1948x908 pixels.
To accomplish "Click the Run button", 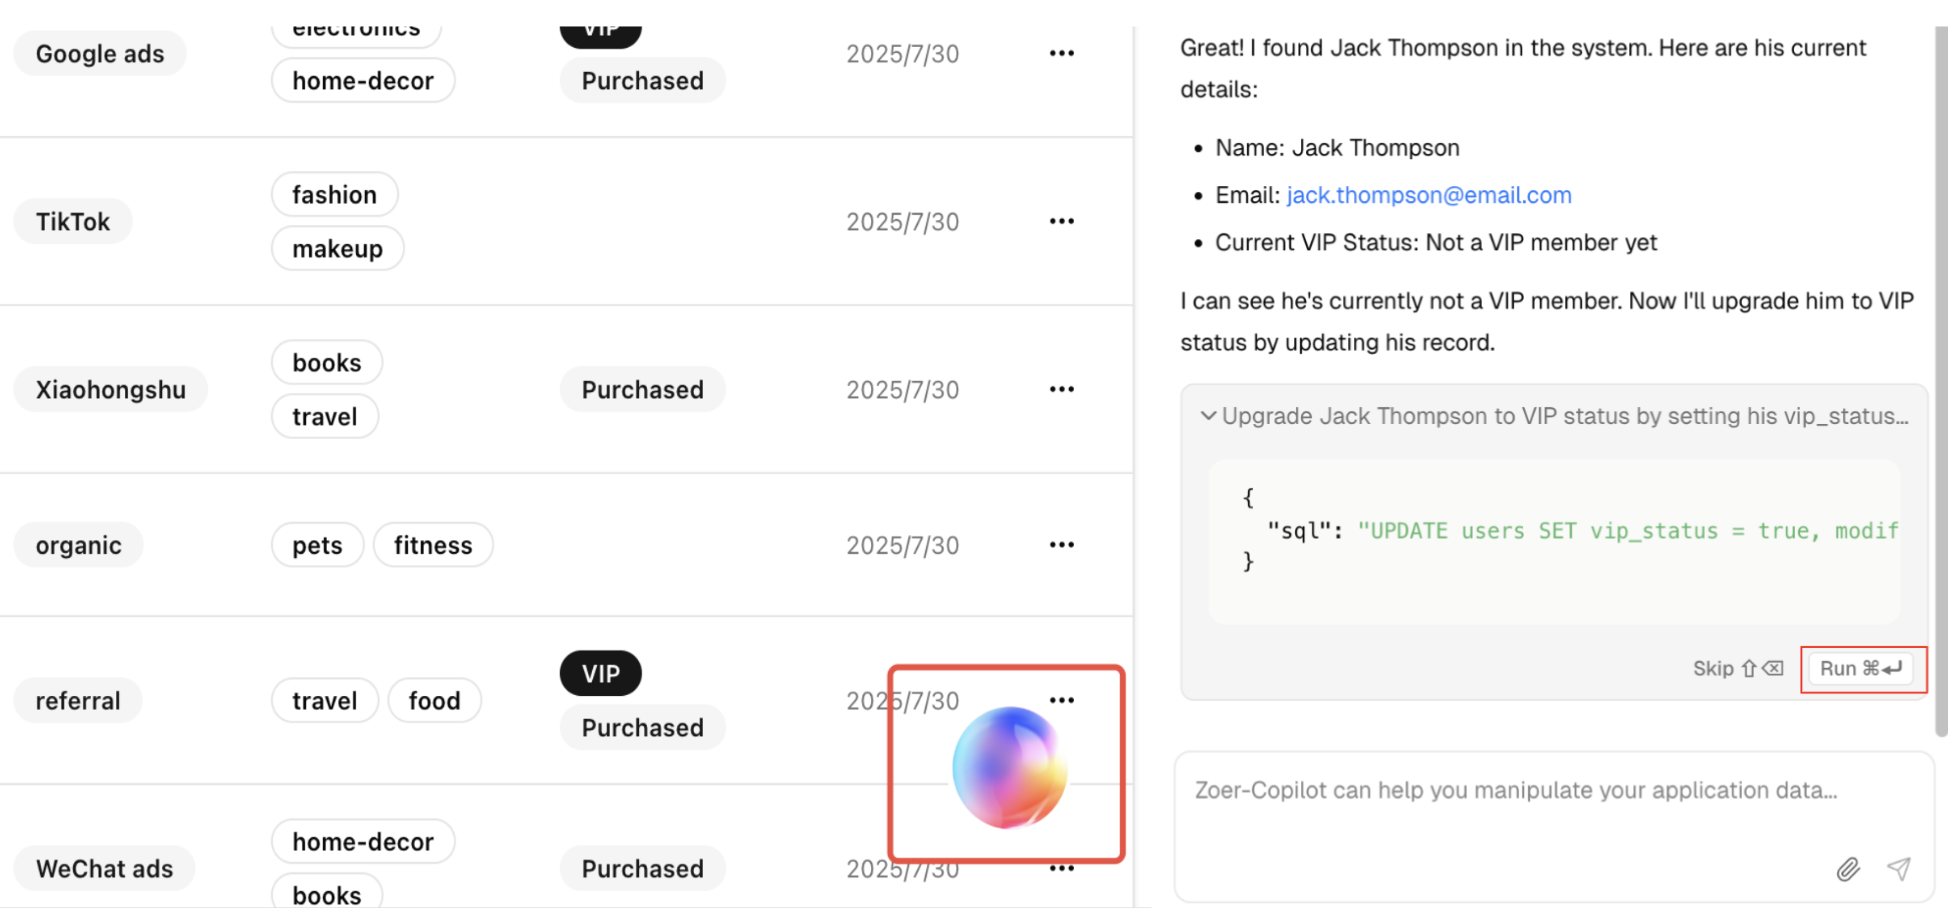I will click(x=1861, y=669).
